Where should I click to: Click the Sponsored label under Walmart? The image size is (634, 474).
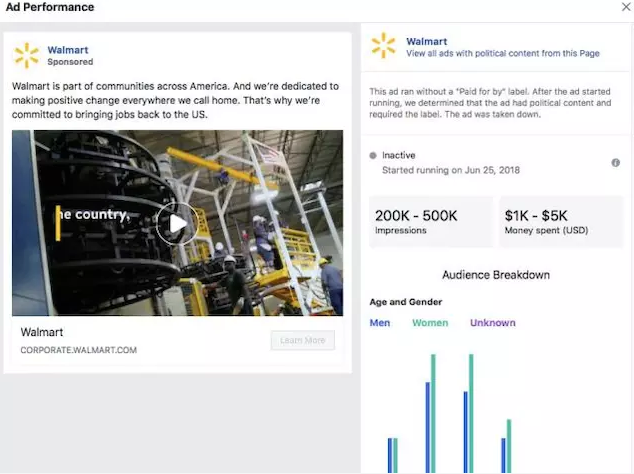70,62
